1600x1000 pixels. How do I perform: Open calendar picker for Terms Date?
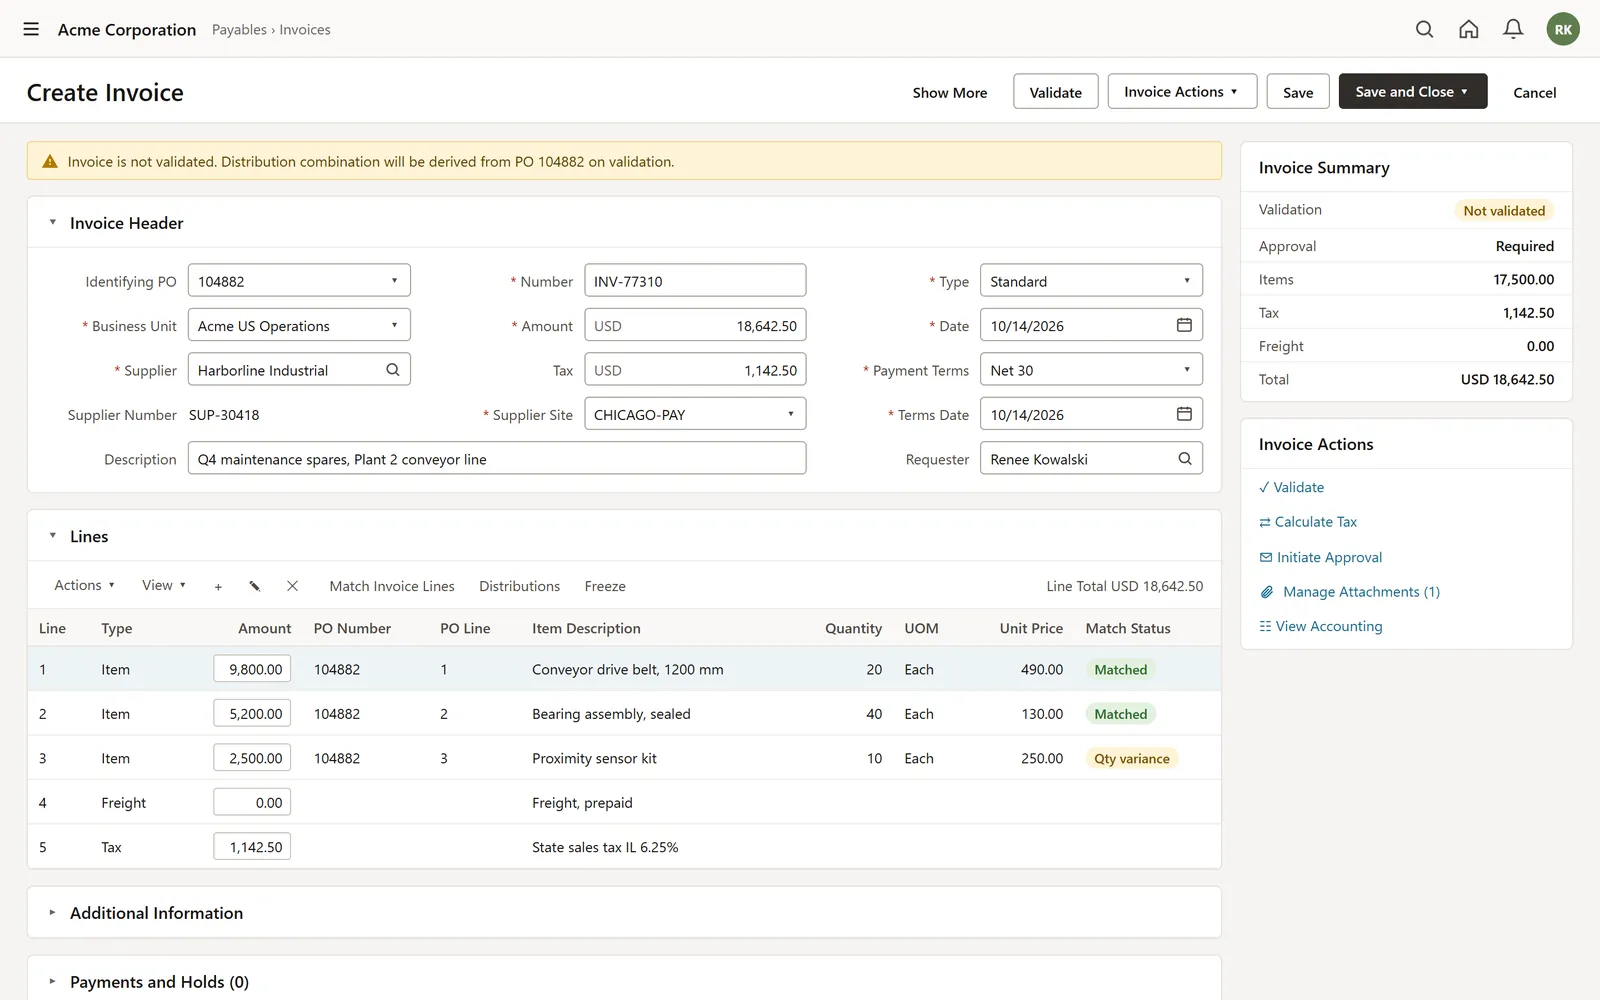[1184, 414]
